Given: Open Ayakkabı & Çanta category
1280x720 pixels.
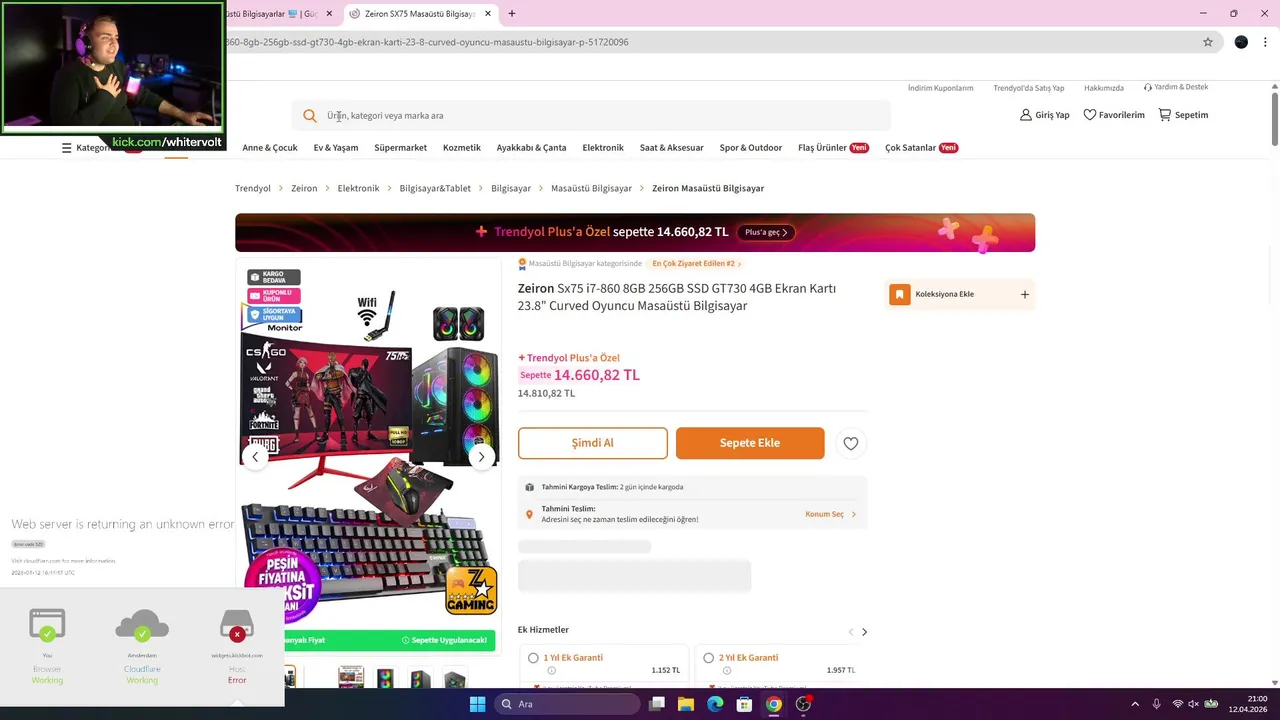Looking at the screenshot, I should [x=531, y=148].
